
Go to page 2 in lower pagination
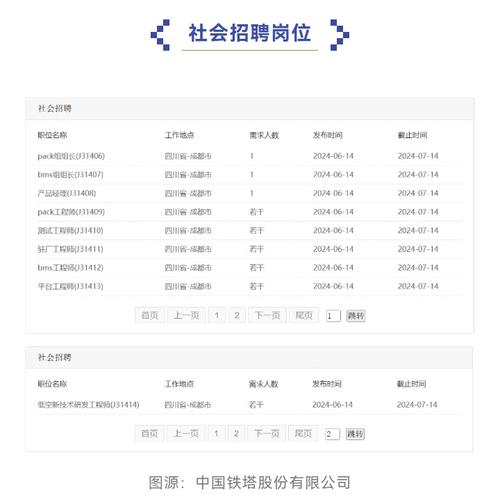point(236,433)
